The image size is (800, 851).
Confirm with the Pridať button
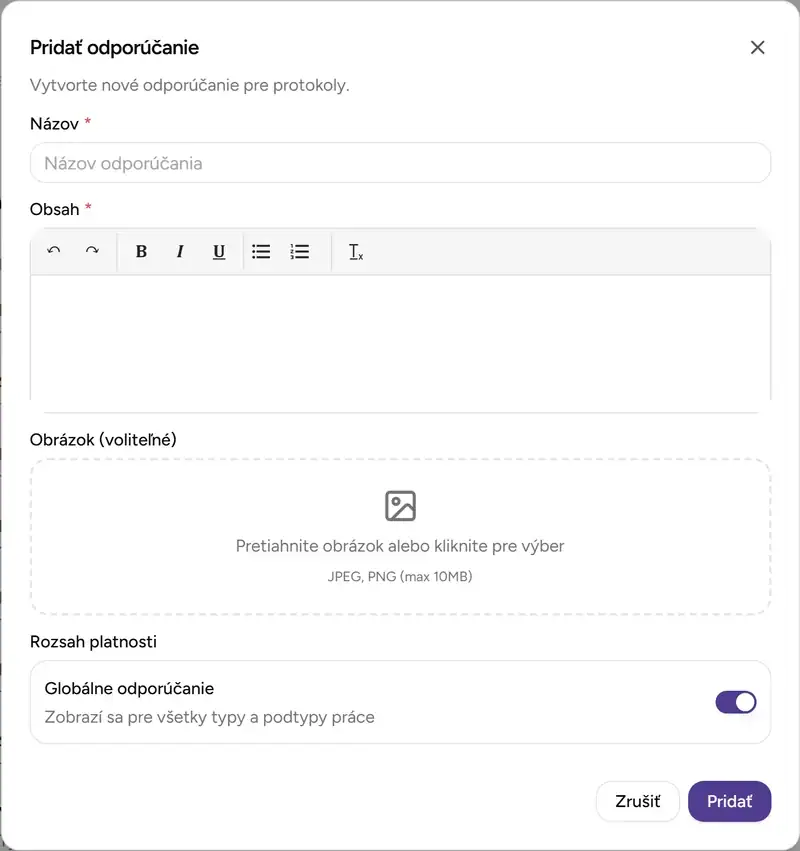tap(729, 801)
